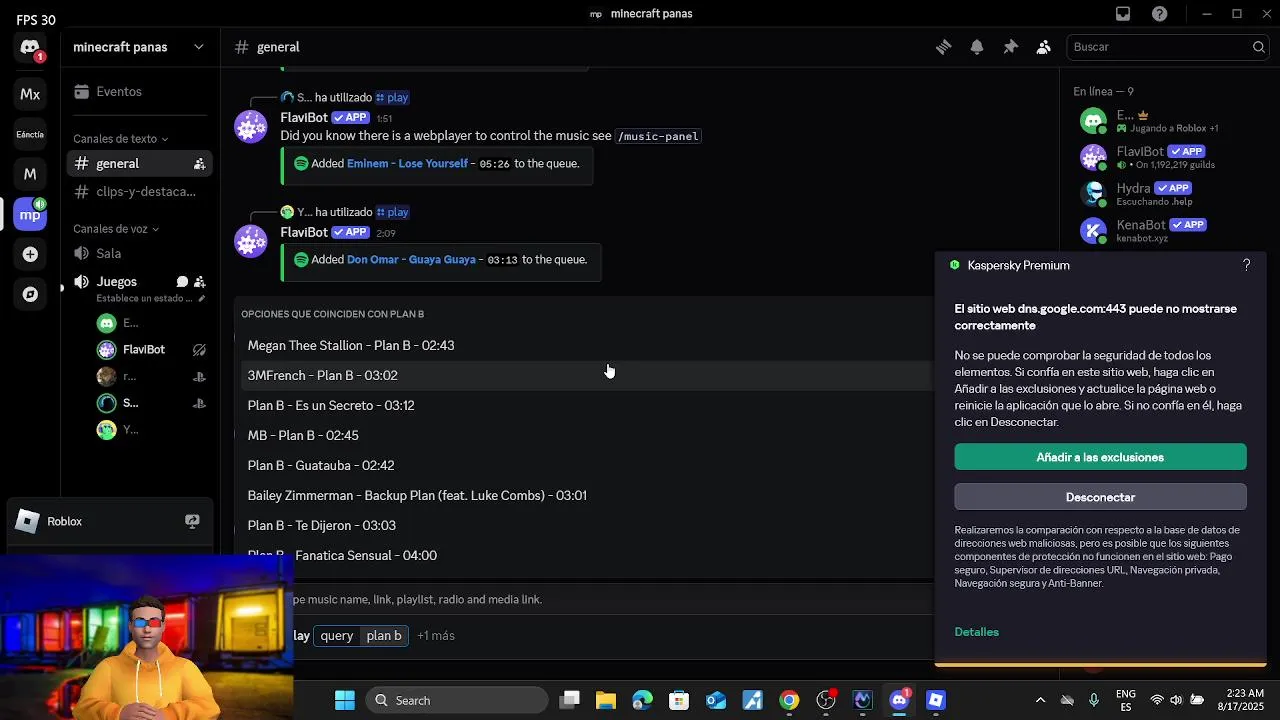Open File Explorer from taskbar
The width and height of the screenshot is (1280, 720).
tap(606, 700)
